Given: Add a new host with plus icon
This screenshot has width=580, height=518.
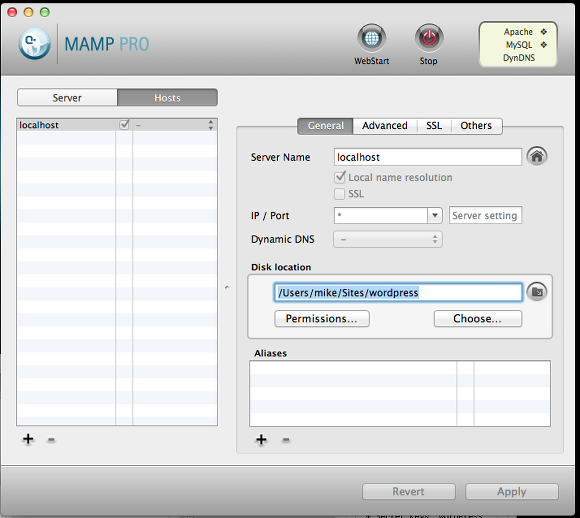Looking at the screenshot, I should pyautogui.click(x=28, y=439).
